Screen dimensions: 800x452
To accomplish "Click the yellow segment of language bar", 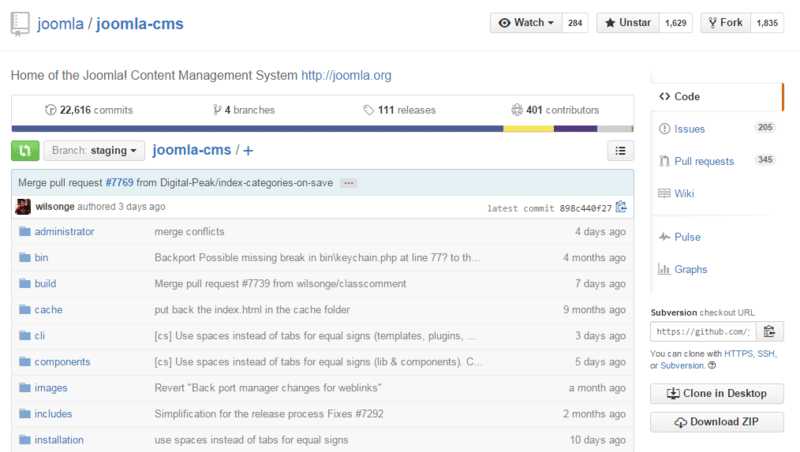I will 529,129.
